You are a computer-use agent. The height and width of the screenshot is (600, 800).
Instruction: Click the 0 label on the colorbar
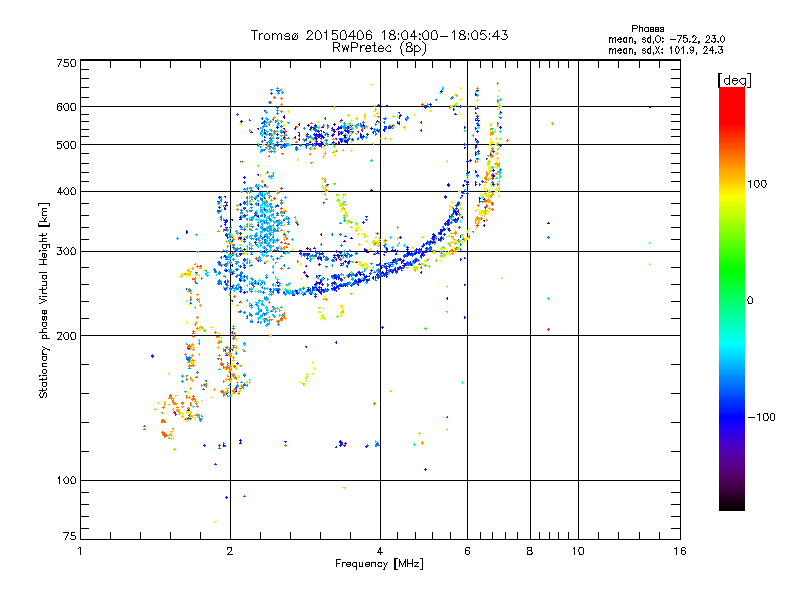[750, 301]
